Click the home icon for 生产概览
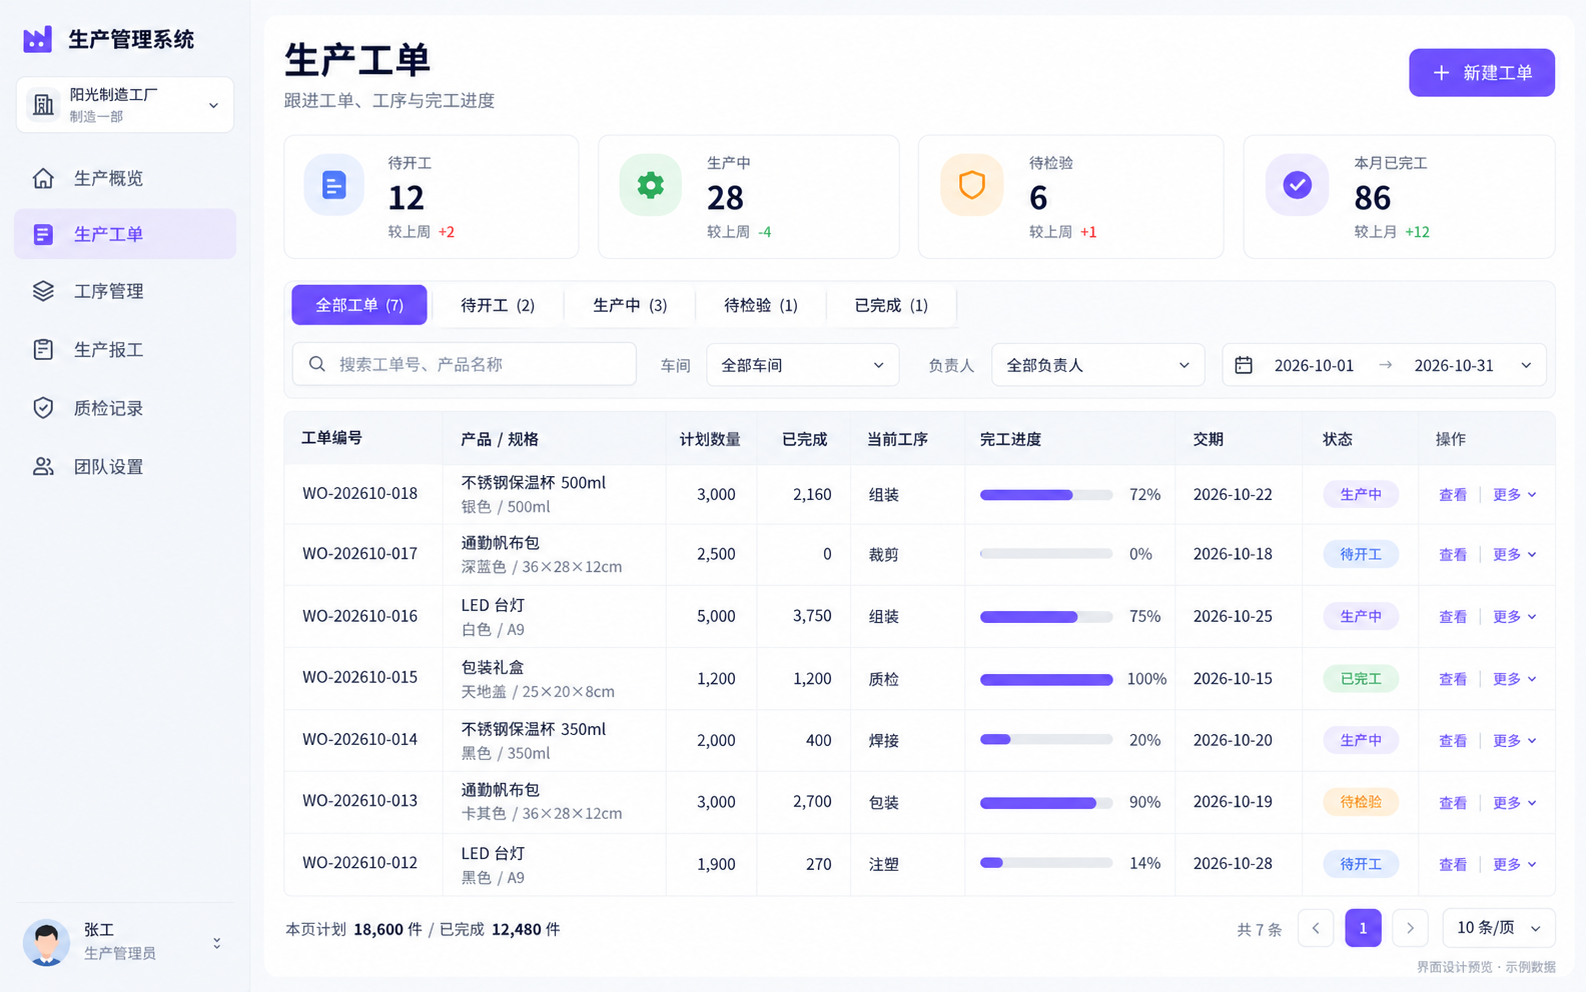 [x=43, y=178]
